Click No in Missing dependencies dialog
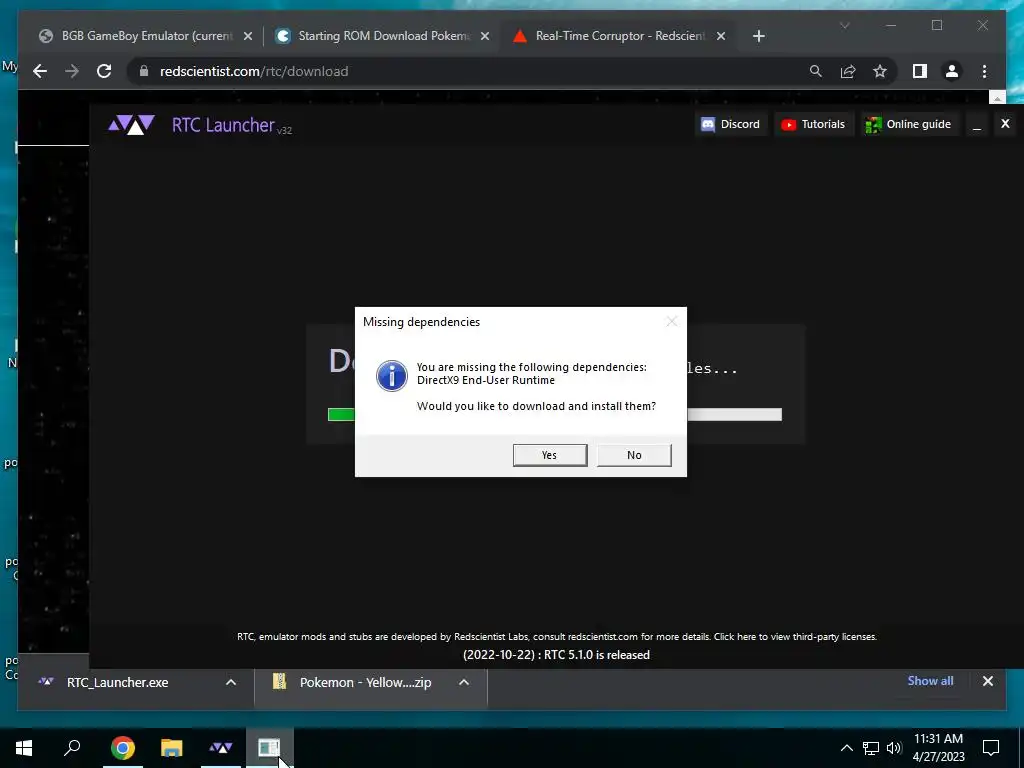The image size is (1024, 768). point(634,455)
